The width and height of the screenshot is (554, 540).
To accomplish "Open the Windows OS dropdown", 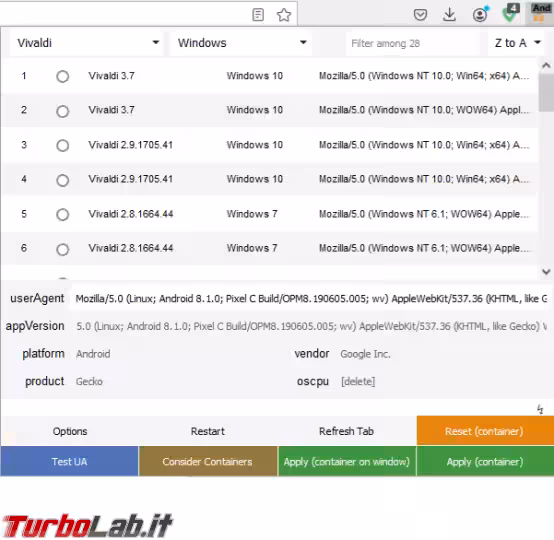I will 241,43.
